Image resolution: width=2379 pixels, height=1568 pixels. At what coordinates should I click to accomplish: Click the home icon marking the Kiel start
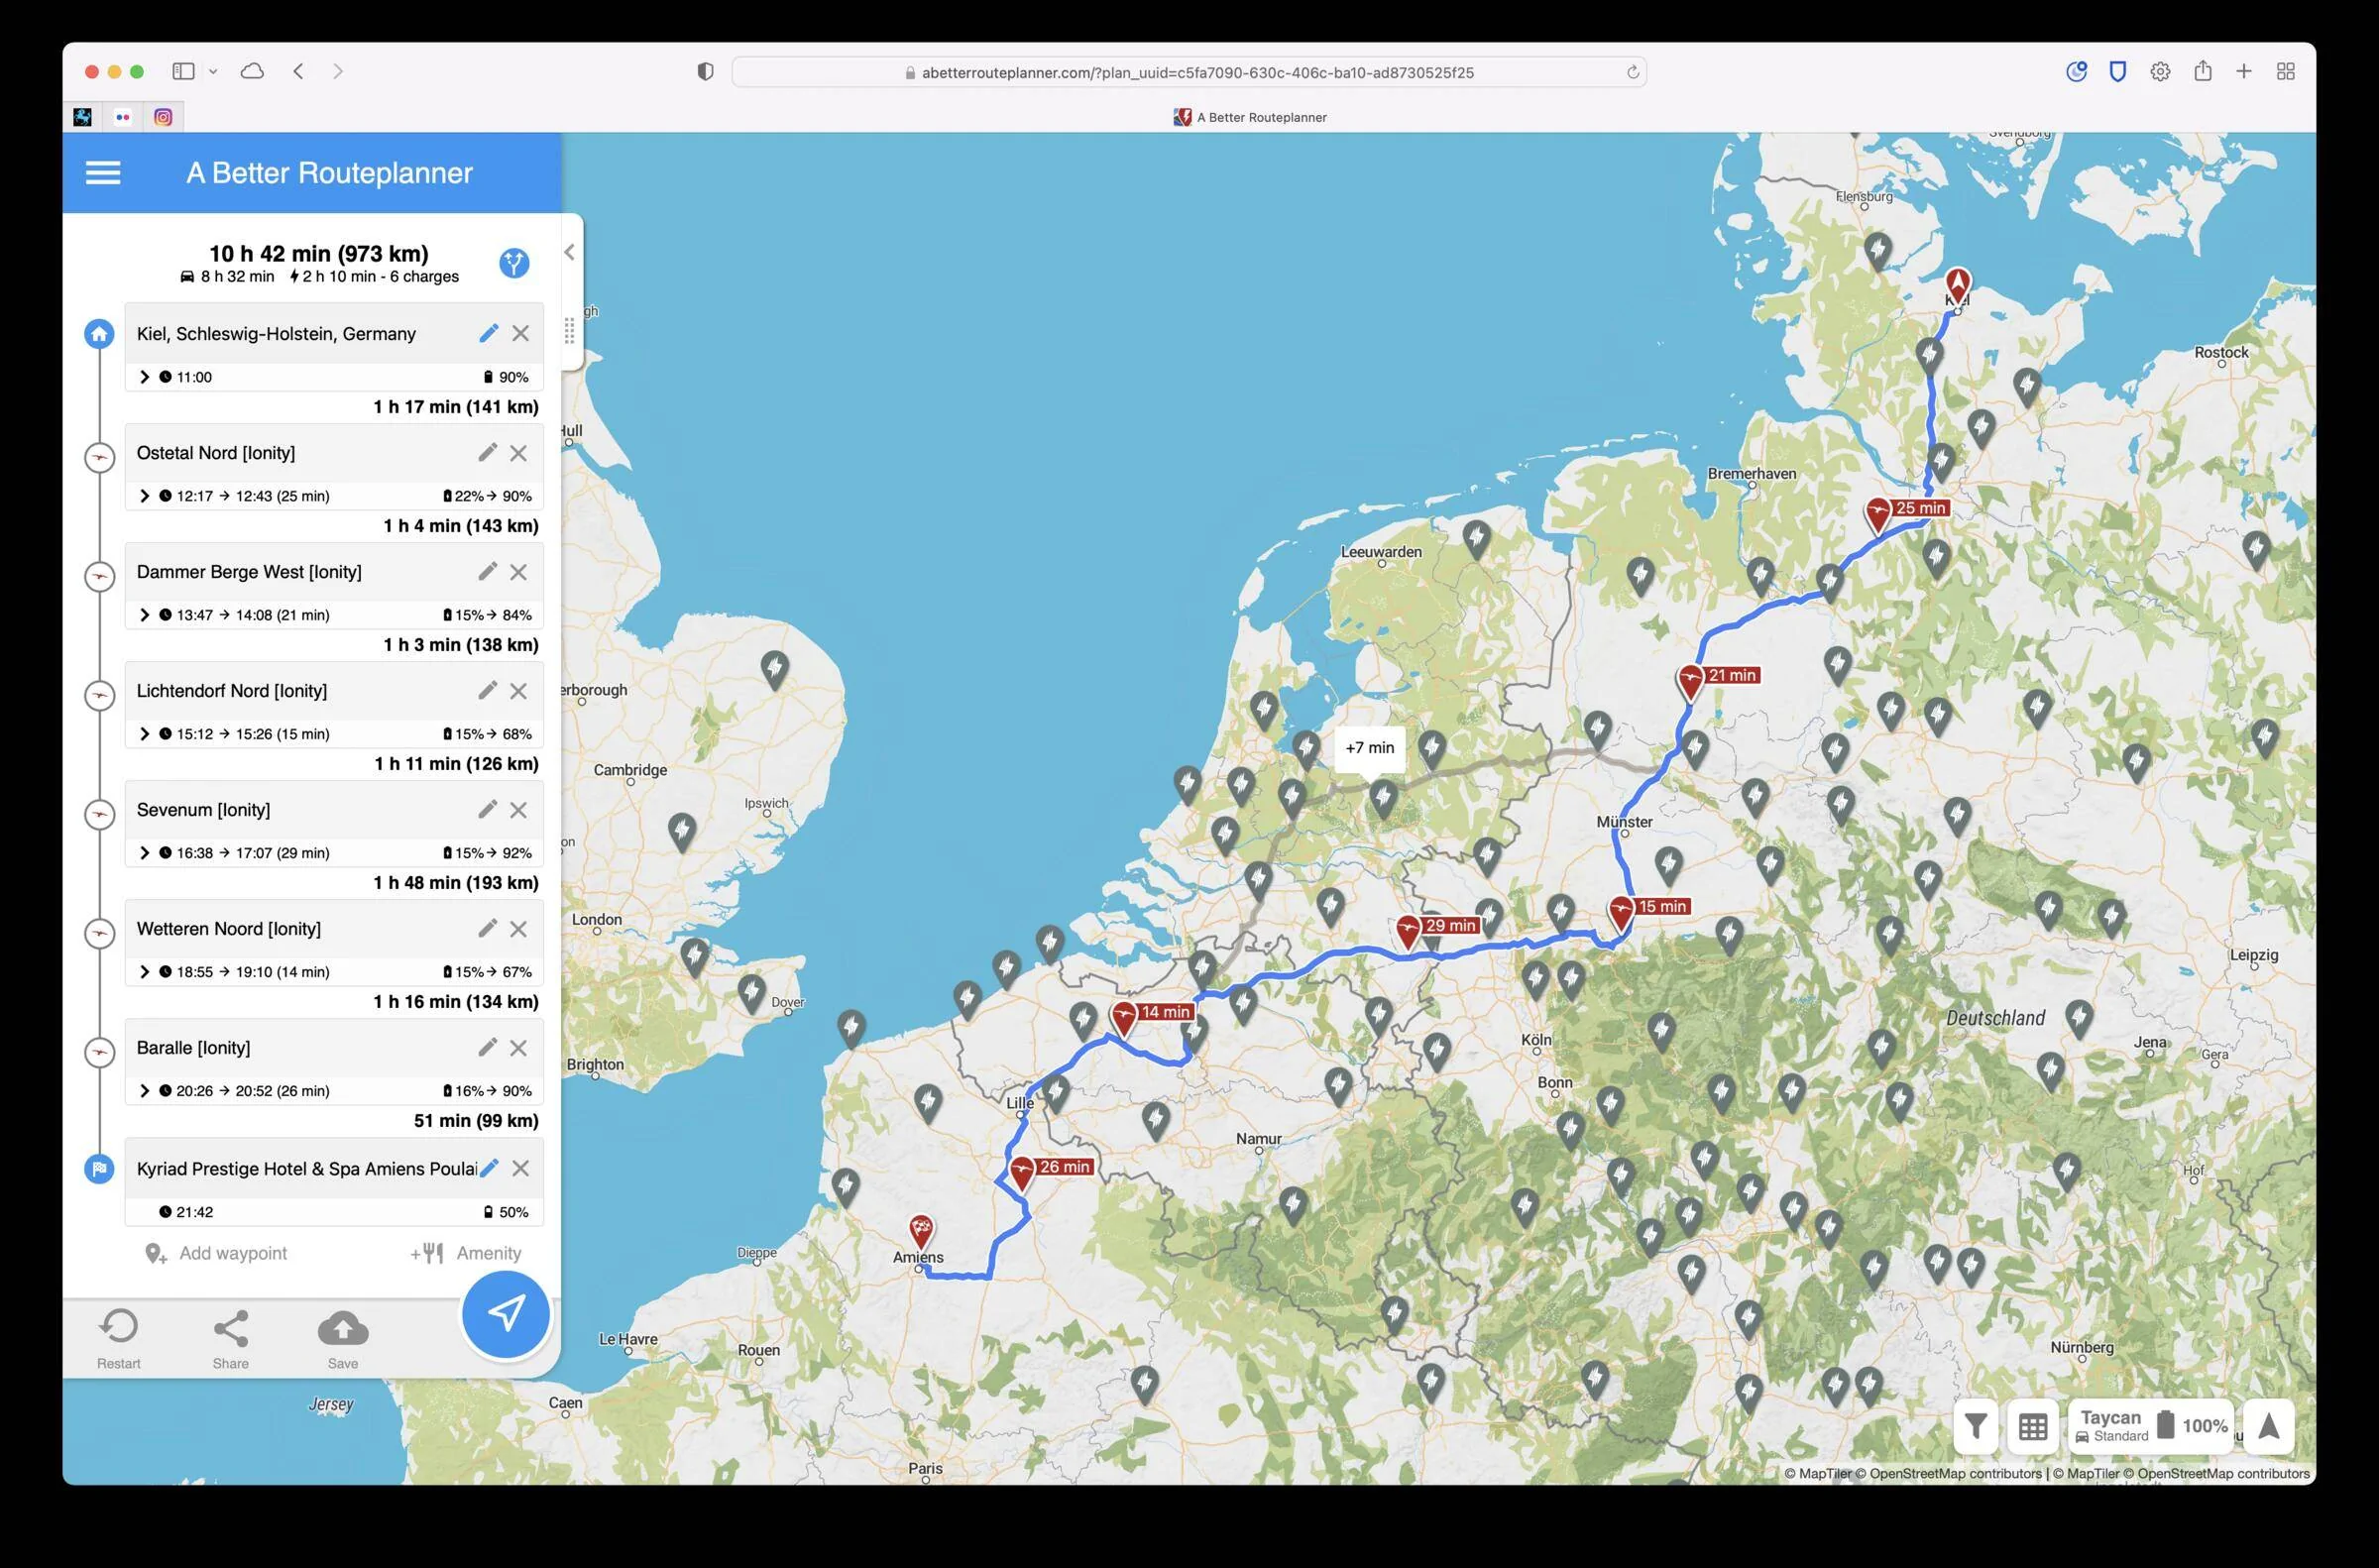pyautogui.click(x=99, y=334)
